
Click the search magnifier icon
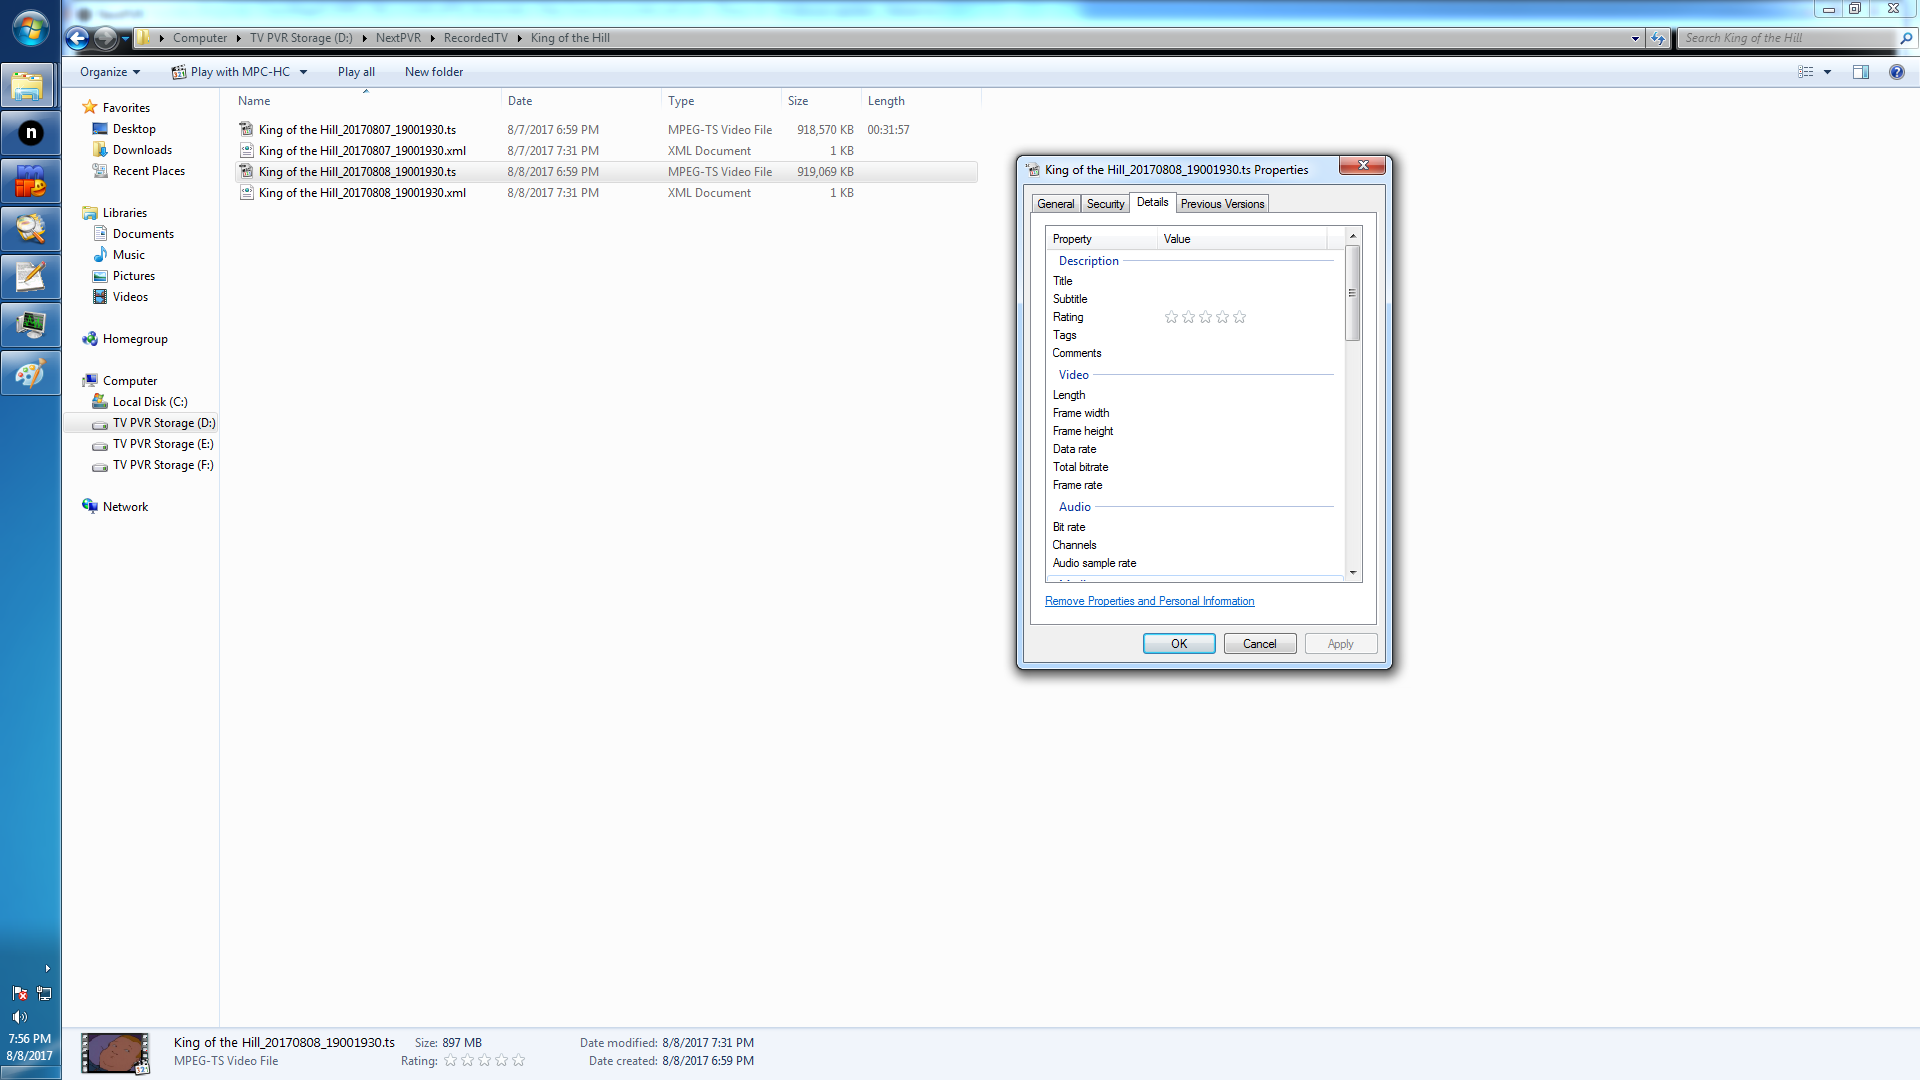(x=1906, y=38)
